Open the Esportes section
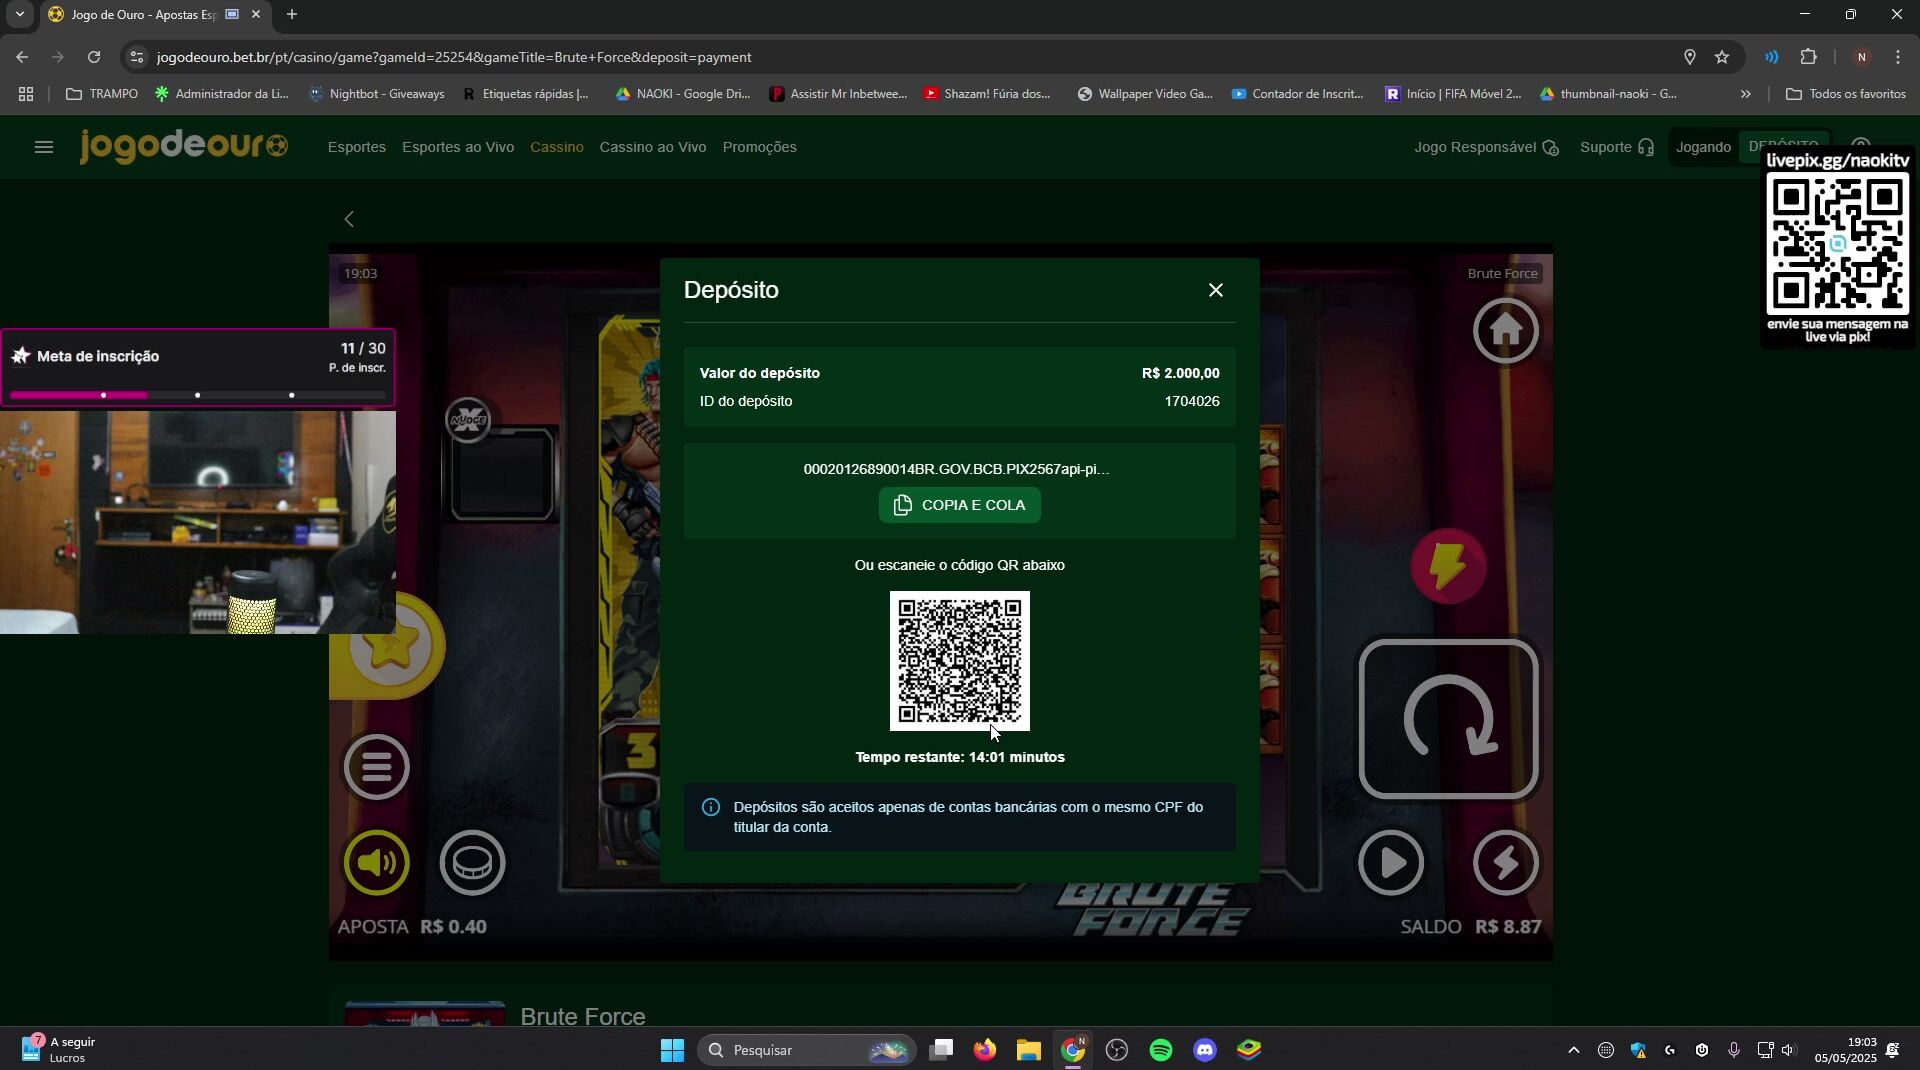This screenshot has width=1920, height=1070. (357, 147)
